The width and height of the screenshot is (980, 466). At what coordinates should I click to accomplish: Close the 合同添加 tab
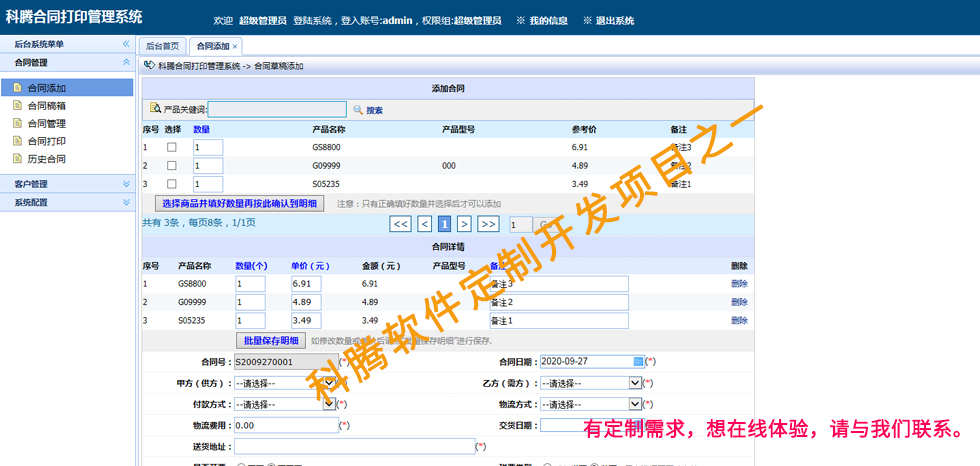[235, 47]
